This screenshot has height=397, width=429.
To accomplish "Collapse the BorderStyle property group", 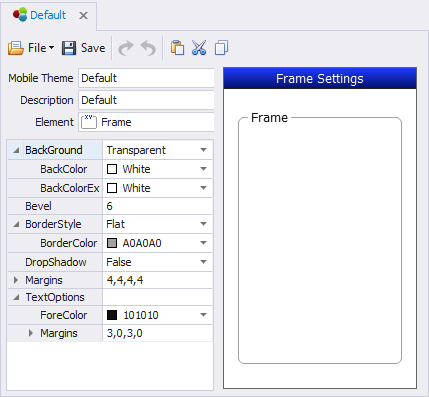I will (16, 224).
